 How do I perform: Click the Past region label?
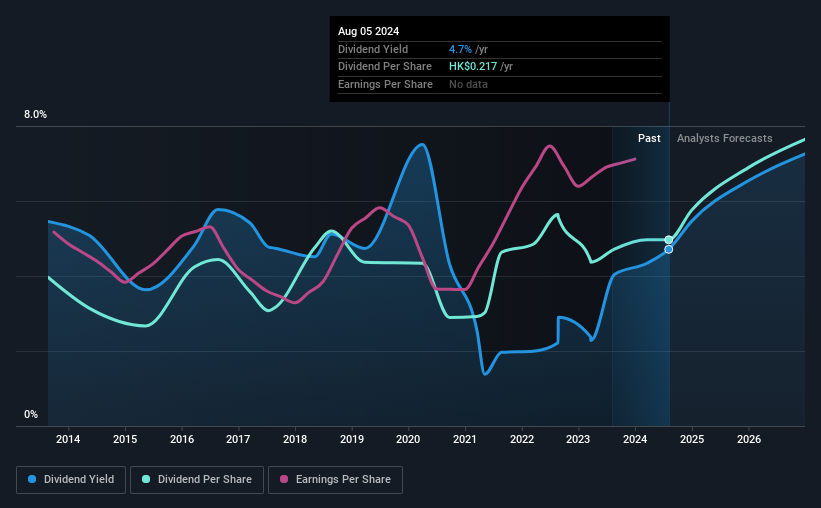(x=649, y=138)
